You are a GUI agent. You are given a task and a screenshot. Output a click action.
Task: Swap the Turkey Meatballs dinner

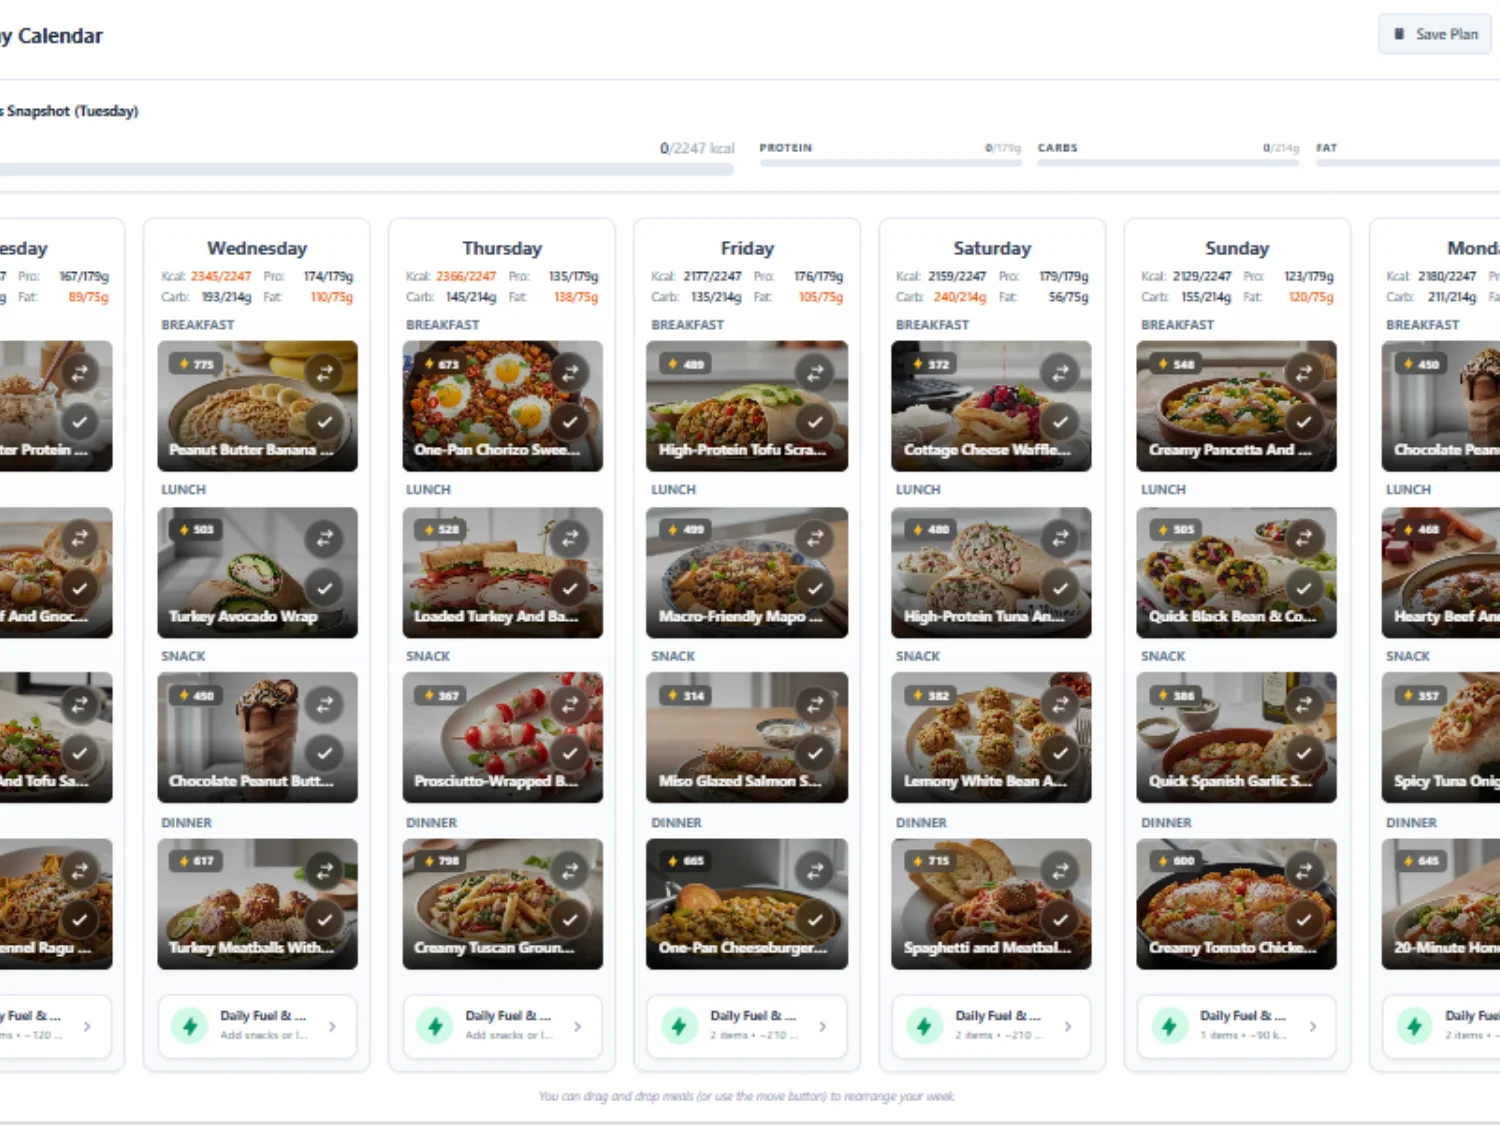(x=324, y=870)
